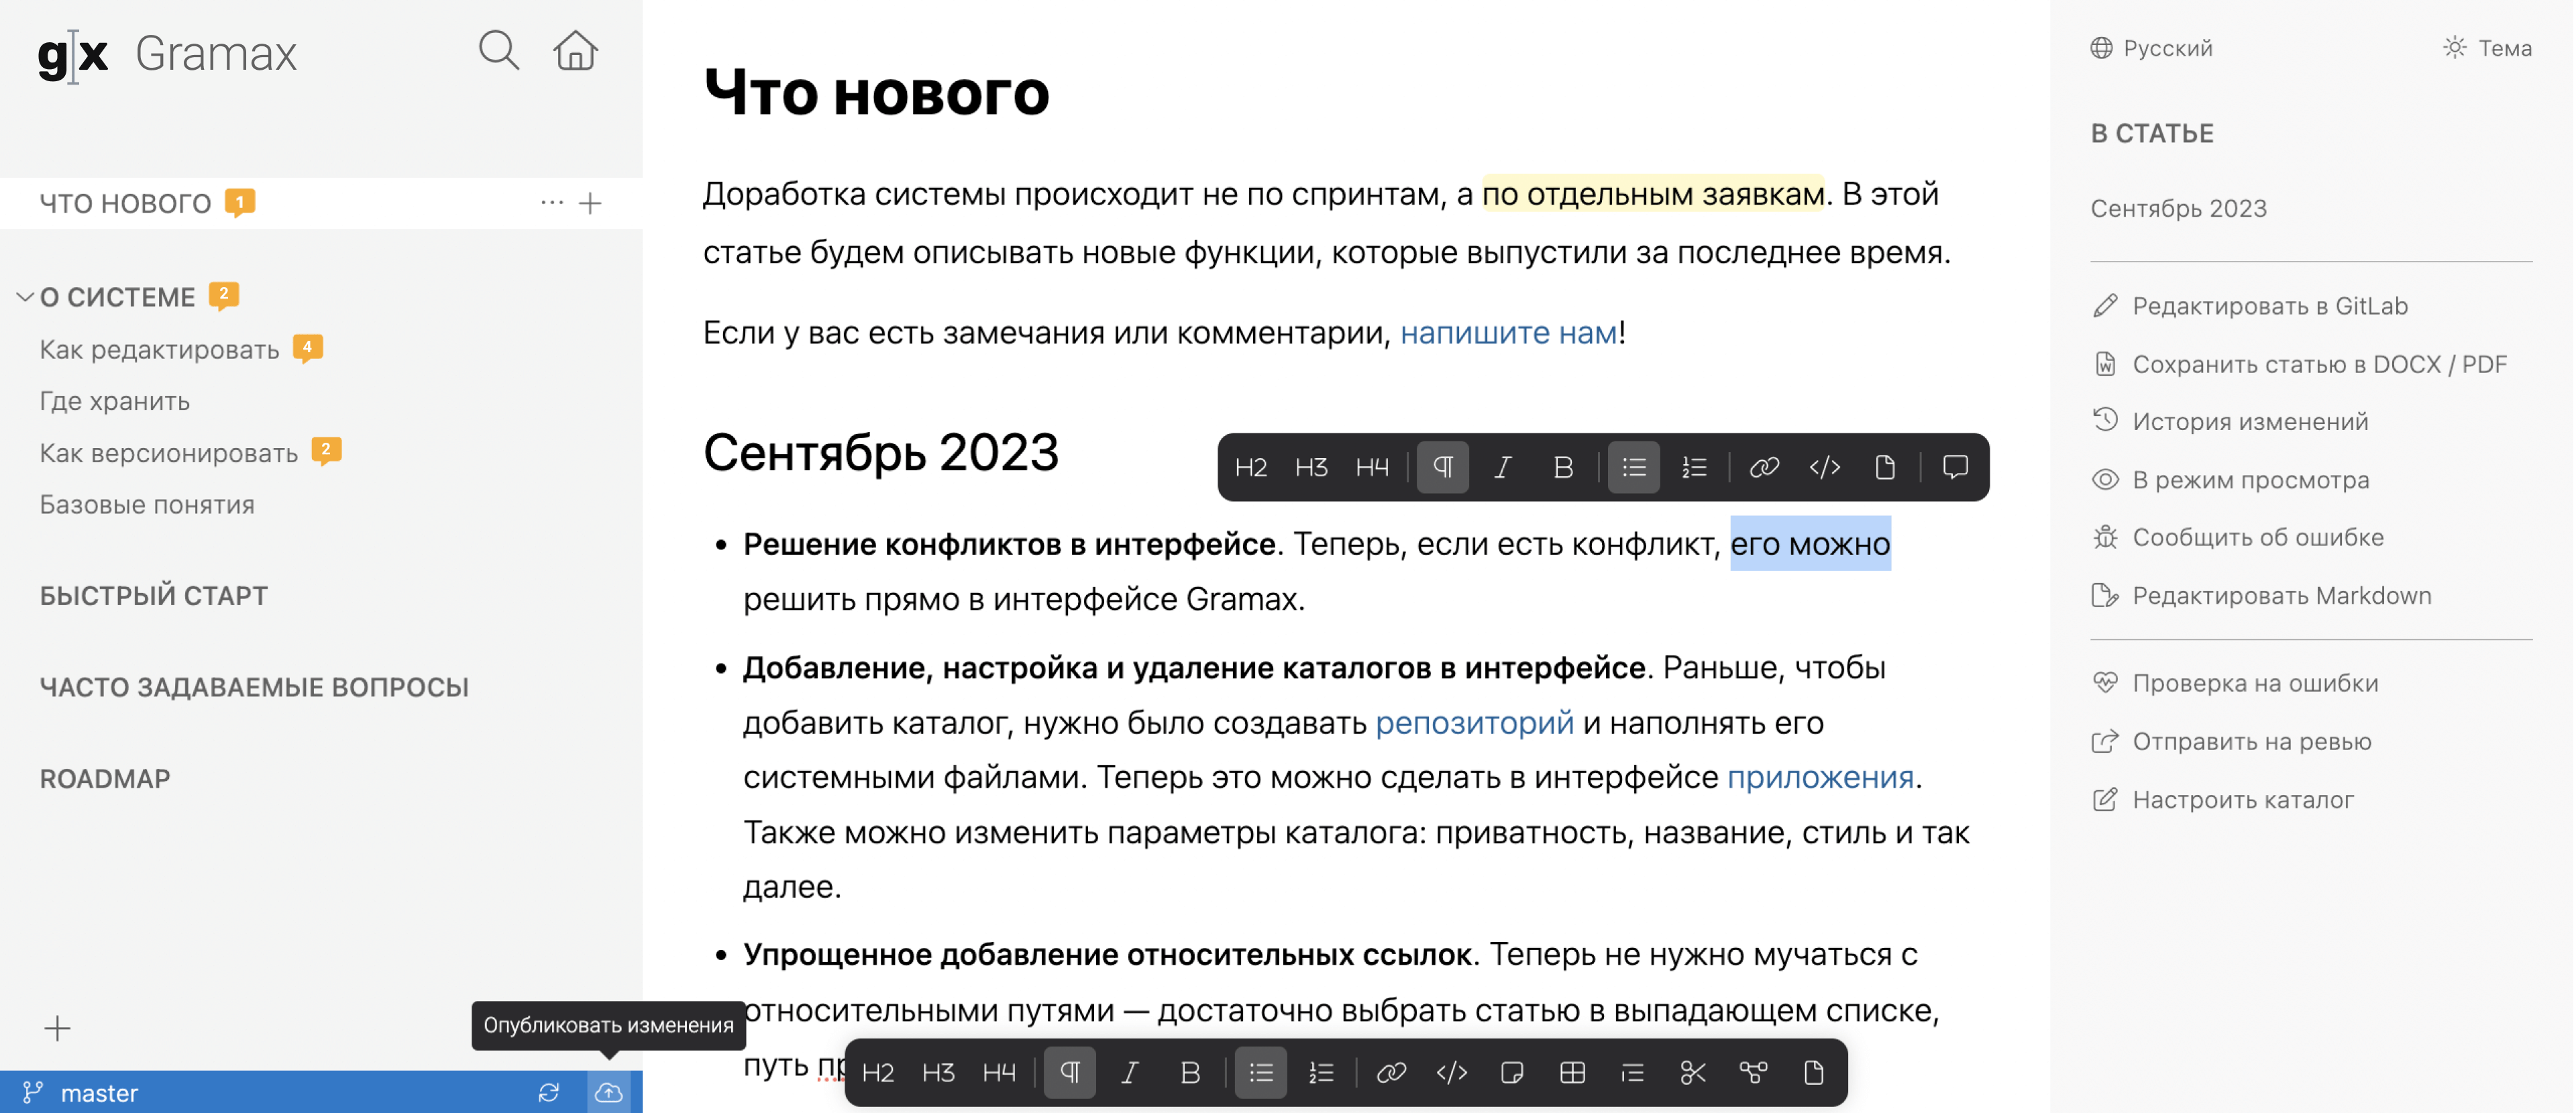Follow the приложения link
This screenshot has width=2576, height=1113.
(1820, 777)
